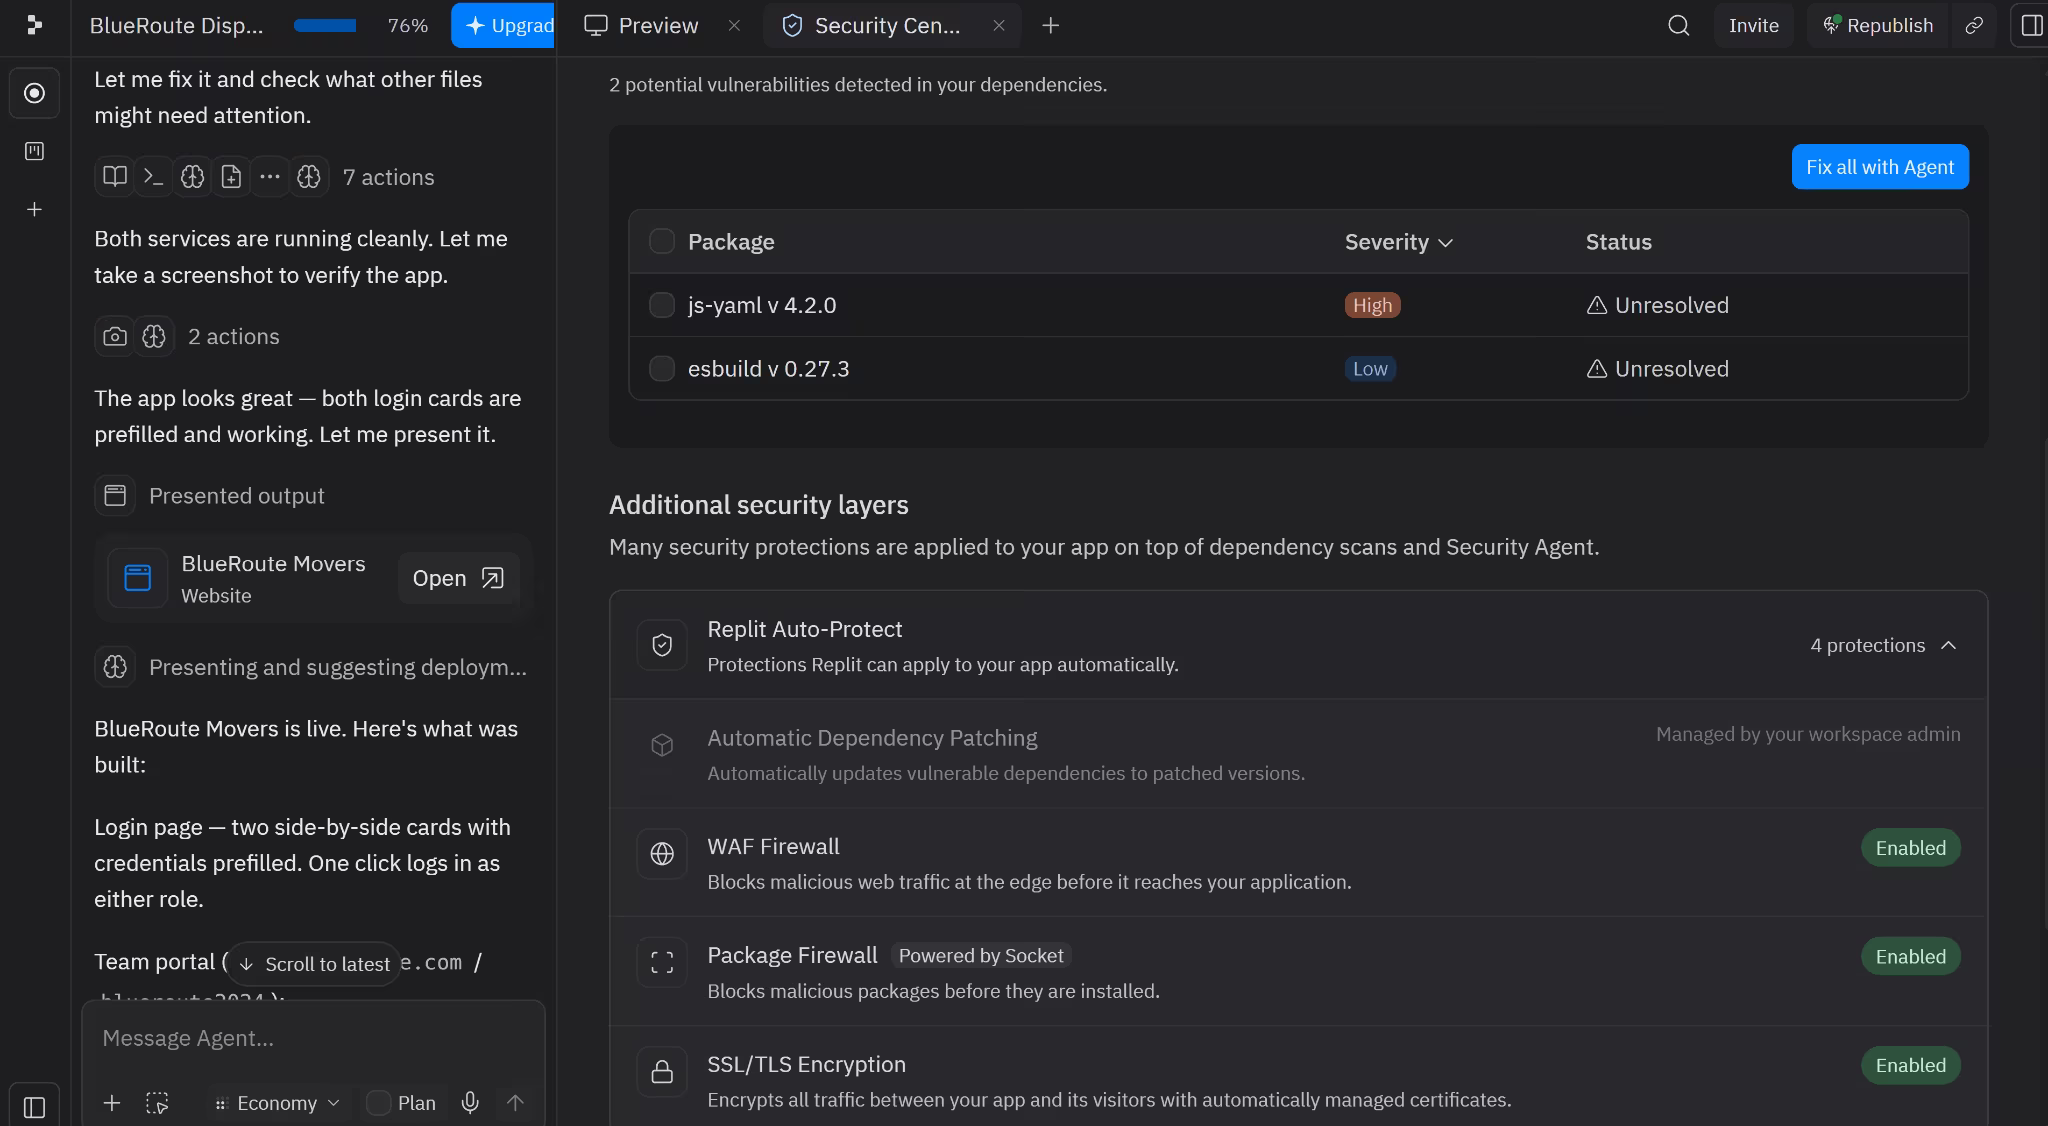2048x1126 pixels.
Task: Click the link icon next to Republish
Action: 1974,25
